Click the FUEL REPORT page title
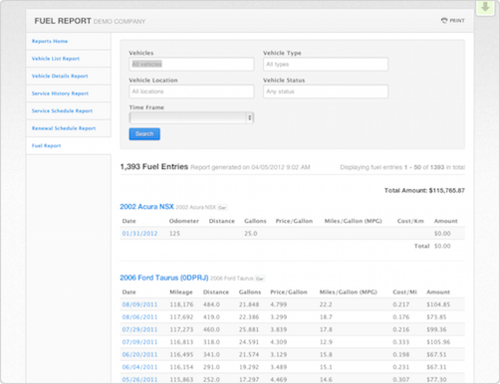 tap(63, 21)
